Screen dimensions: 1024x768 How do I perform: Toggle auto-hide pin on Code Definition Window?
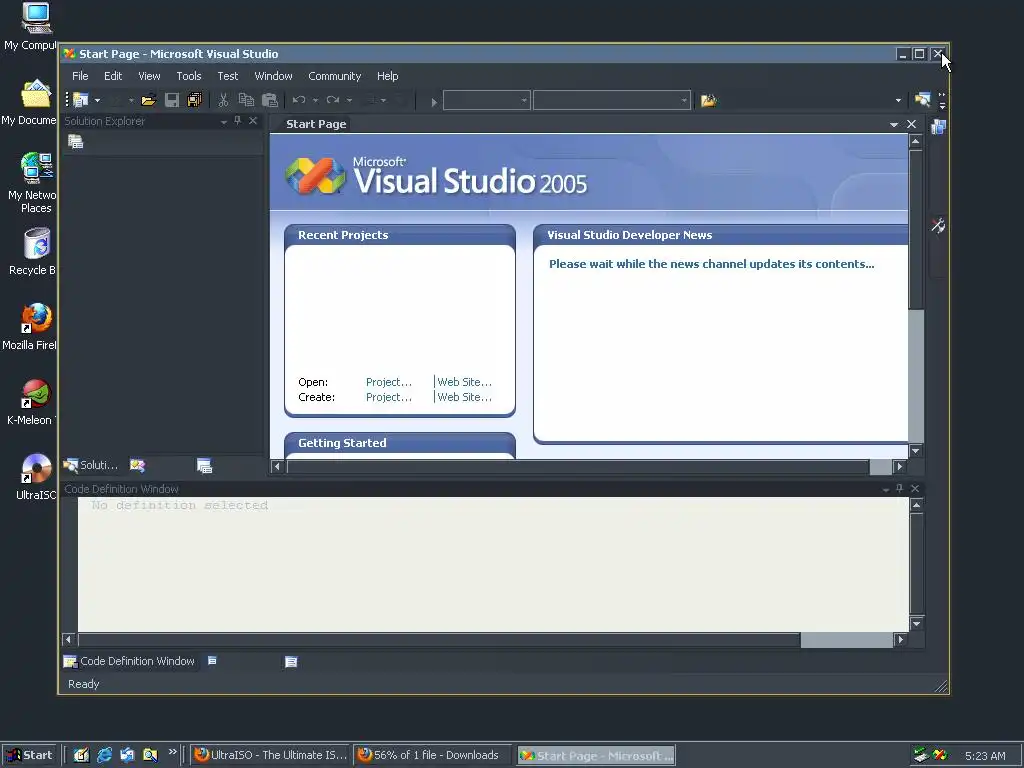899,488
